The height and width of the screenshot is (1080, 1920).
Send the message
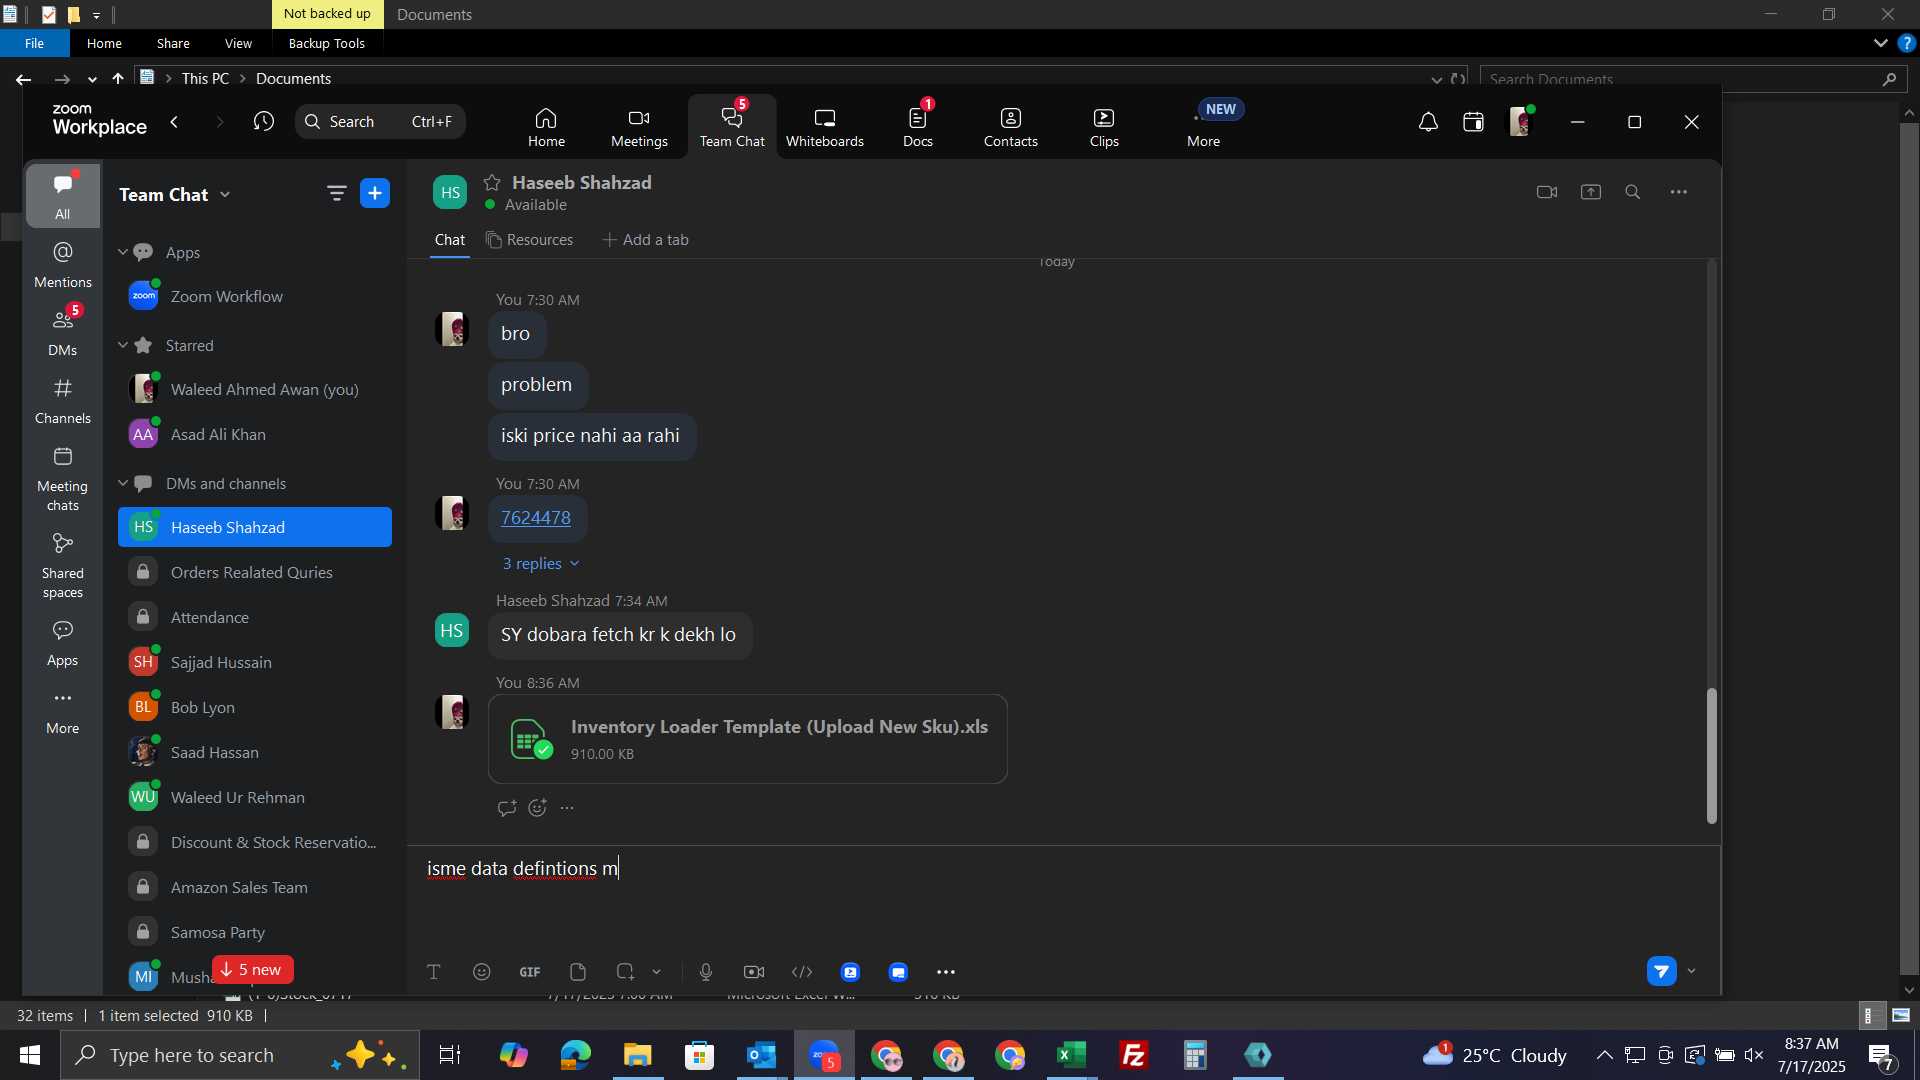[1662, 971]
